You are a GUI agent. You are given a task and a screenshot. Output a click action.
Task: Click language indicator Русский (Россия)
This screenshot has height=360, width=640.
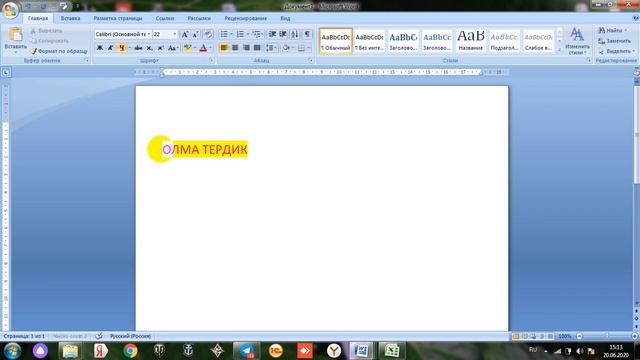(130, 336)
